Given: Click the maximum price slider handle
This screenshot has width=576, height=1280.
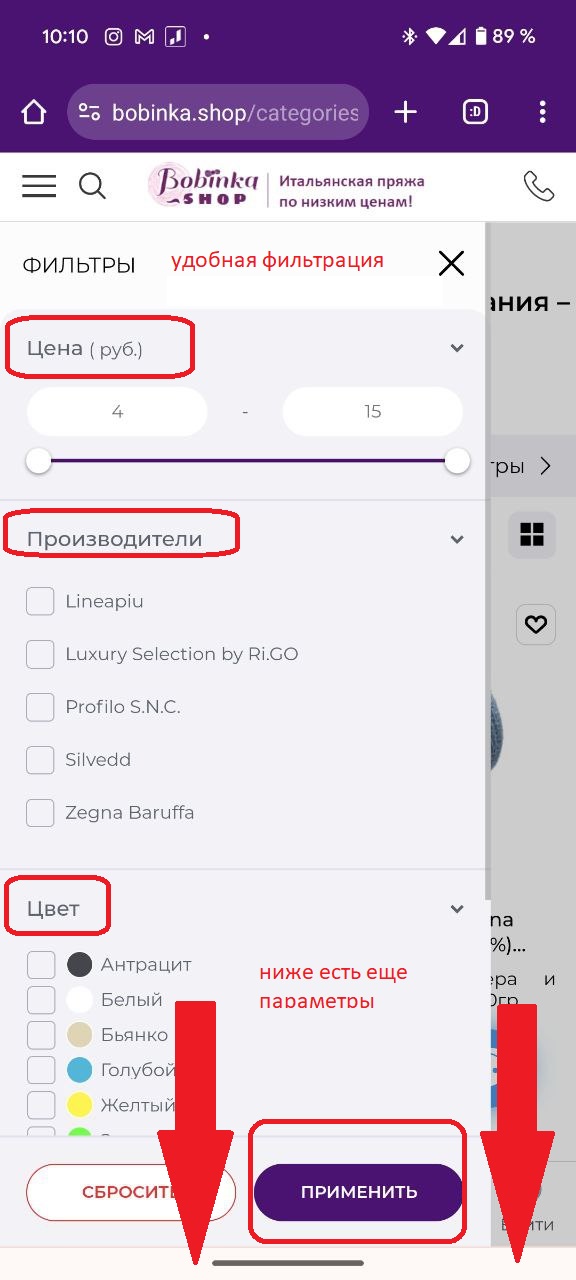Looking at the screenshot, I should point(457,461).
